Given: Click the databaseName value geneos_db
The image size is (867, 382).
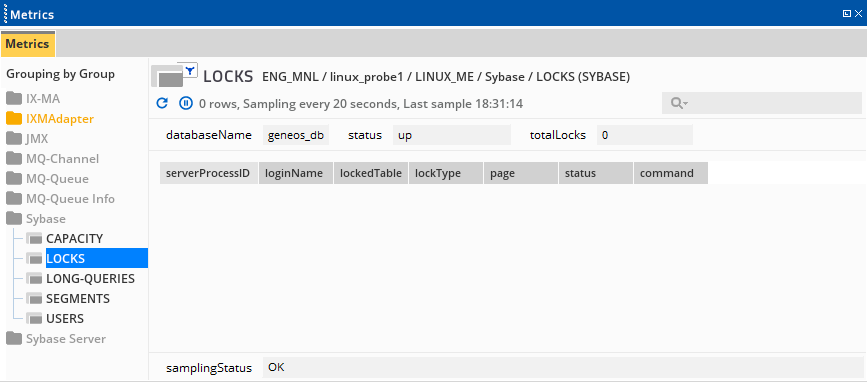Looking at the screenshot, I should tap(296, 135).
